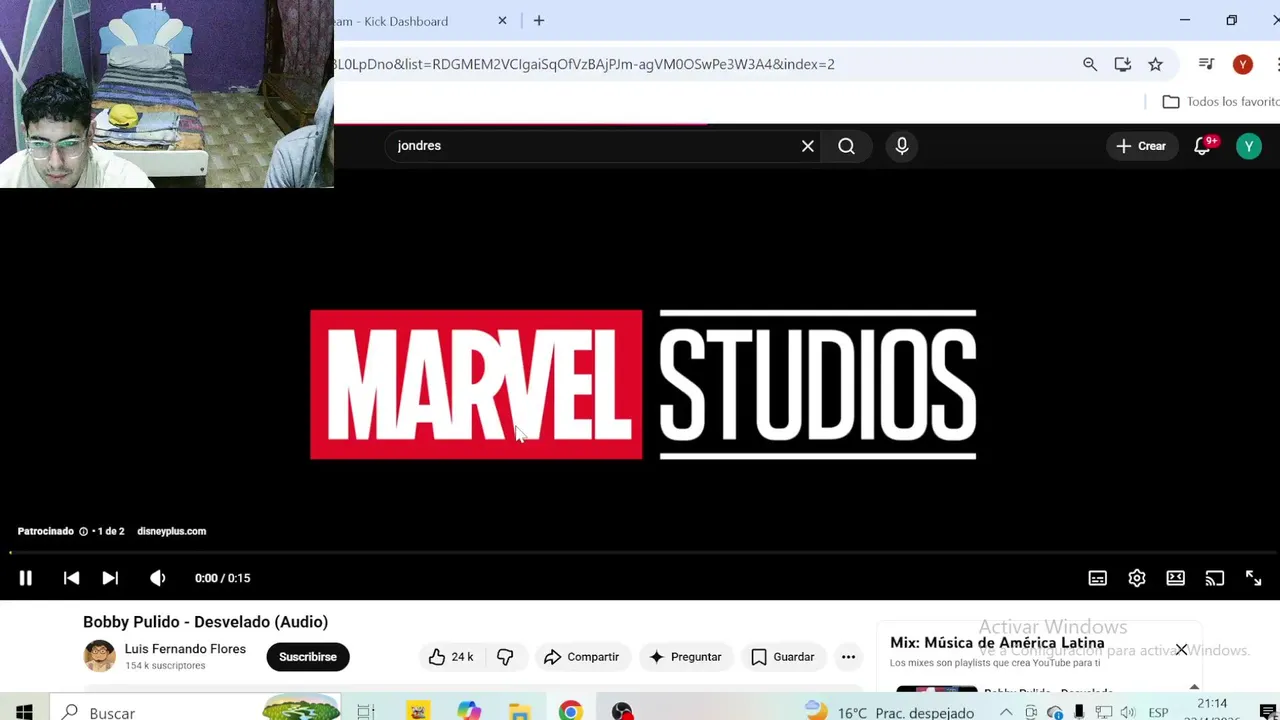Subscribe using the Suscribirse button
Viewport: 1280px width, 720px height.
click(308, 657)
